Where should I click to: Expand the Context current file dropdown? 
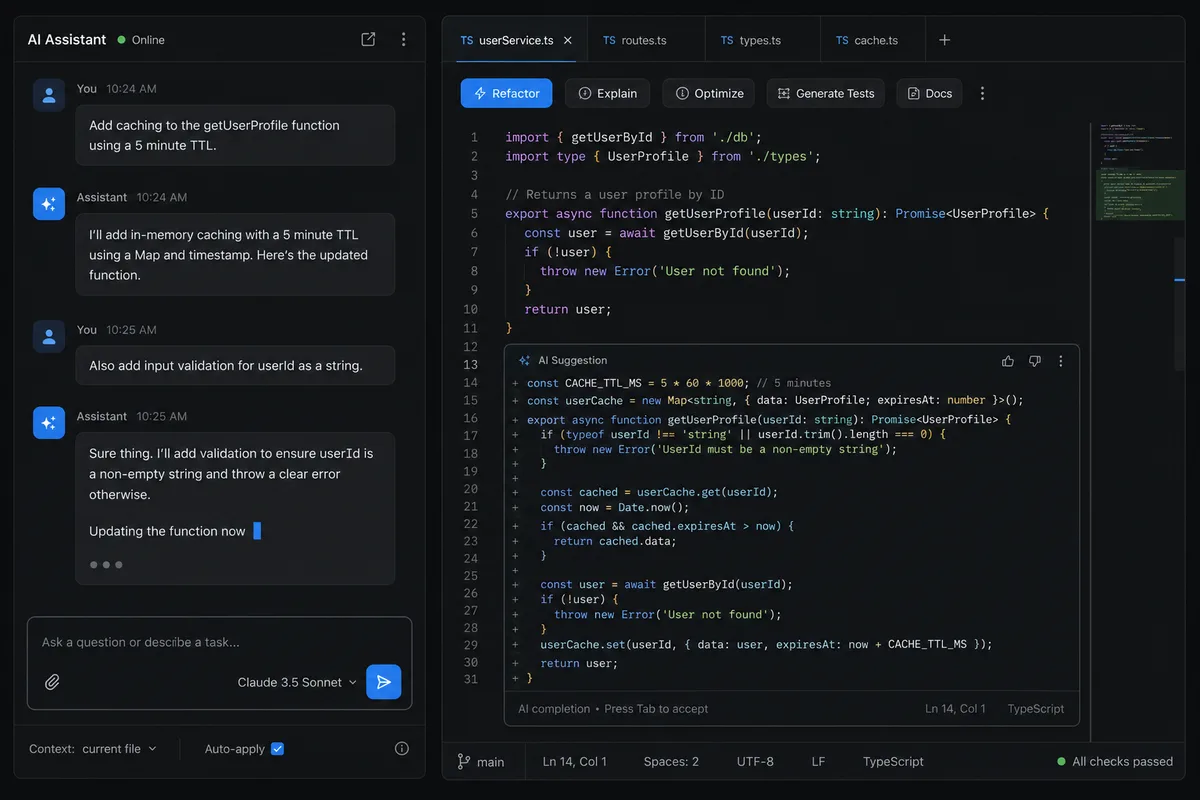coord(119,748)
